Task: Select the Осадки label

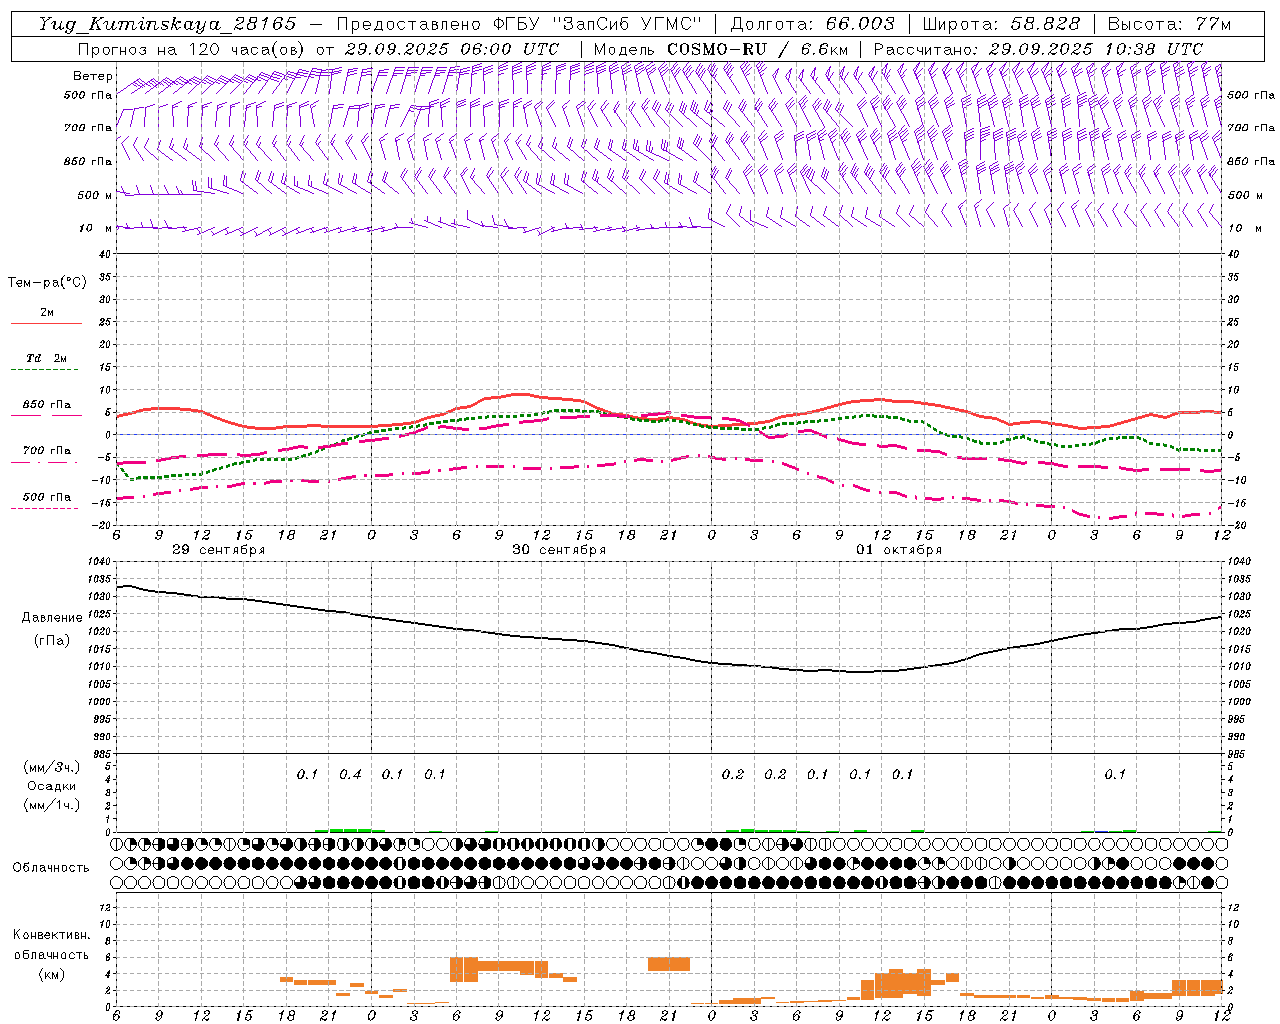Action: coord(51,786)
